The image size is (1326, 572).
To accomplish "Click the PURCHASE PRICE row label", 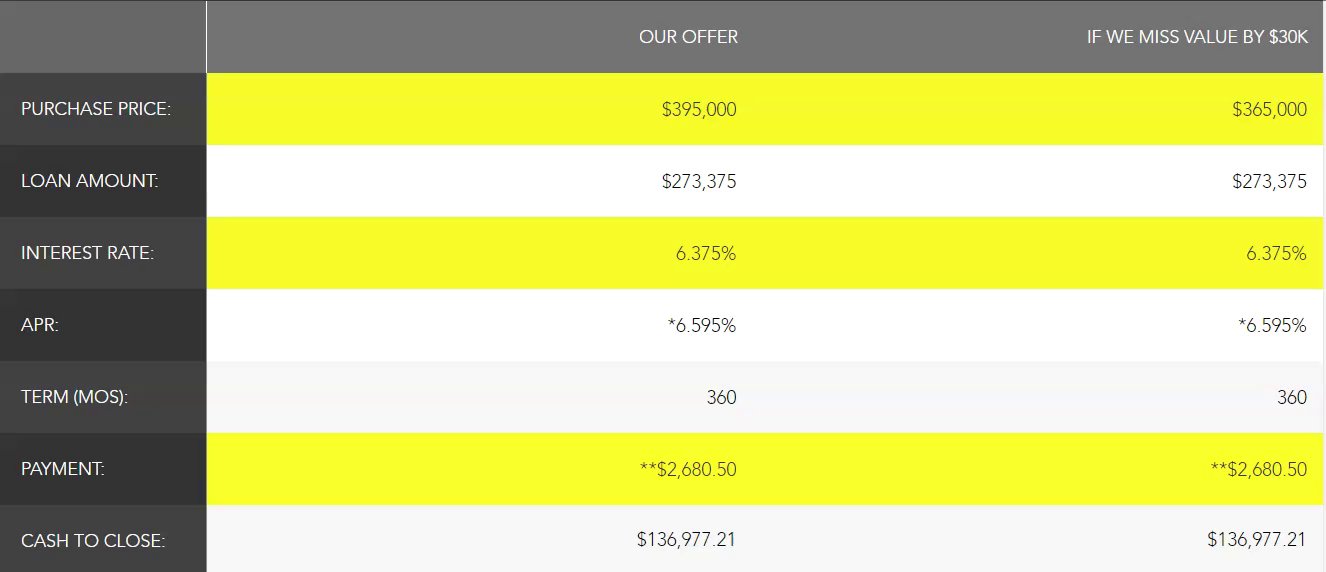I will tap(96, 109).
